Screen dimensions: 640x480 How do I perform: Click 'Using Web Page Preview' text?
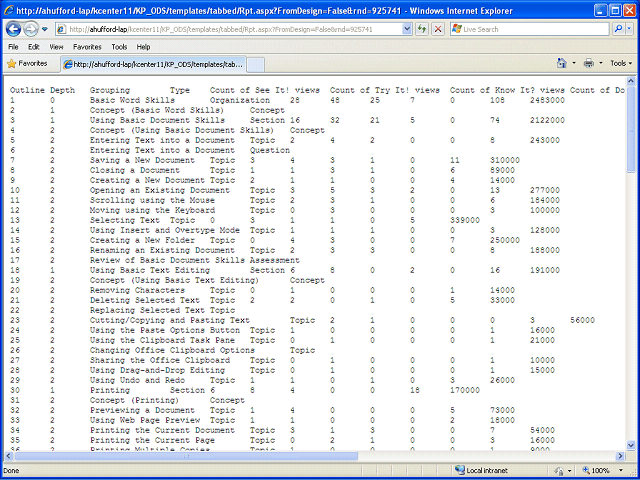click(144, 420)
